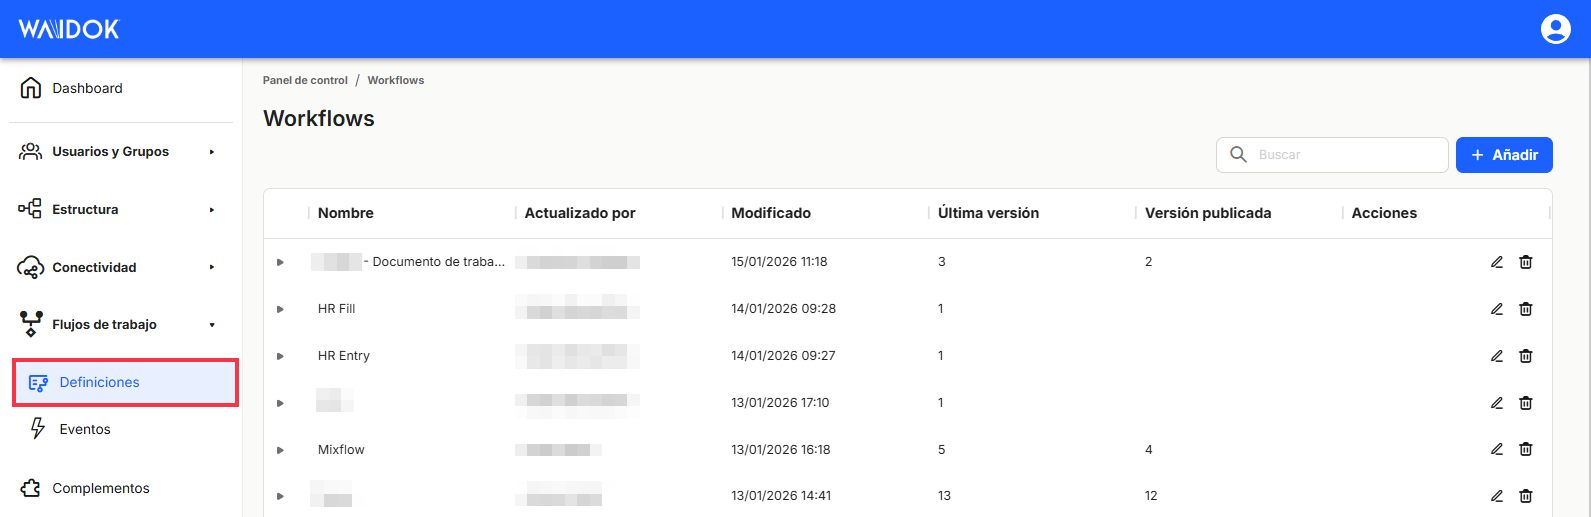The width and height of the screenshot is (1591, 517).
Task: Open the user profile avatar menu
Action: click(x=1555, y=29)
